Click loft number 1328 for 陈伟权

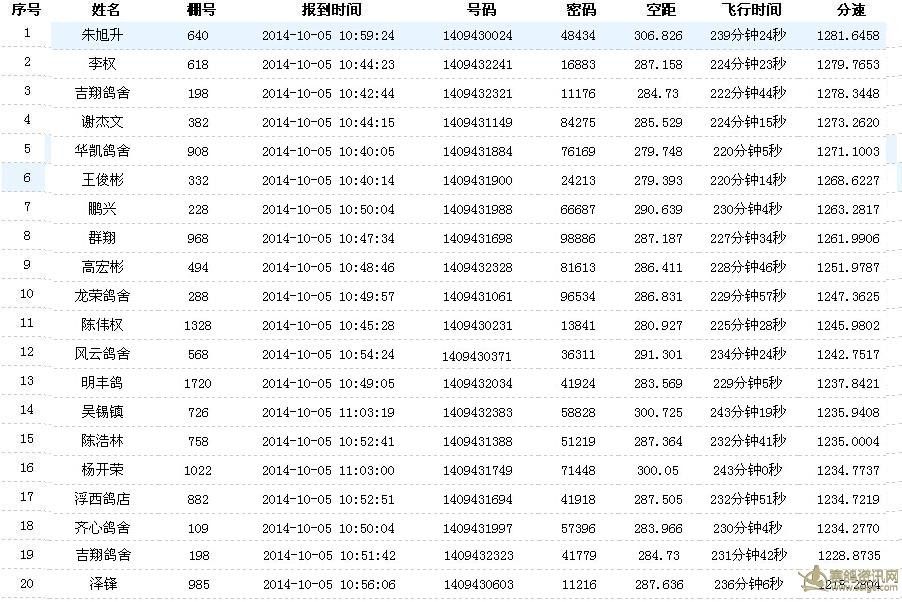click(x=198, y=325)
